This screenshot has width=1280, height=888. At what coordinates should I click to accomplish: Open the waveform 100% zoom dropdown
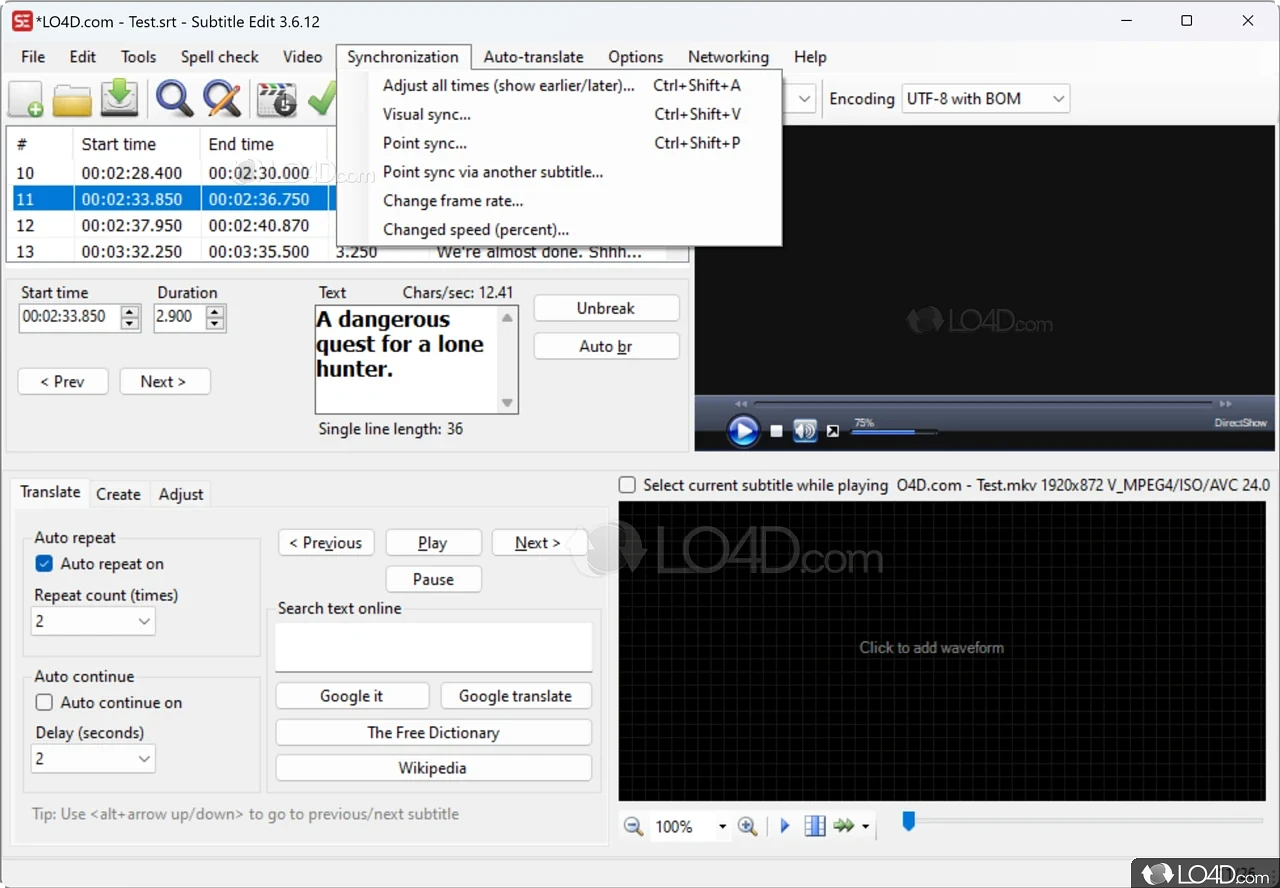point(721,827)
